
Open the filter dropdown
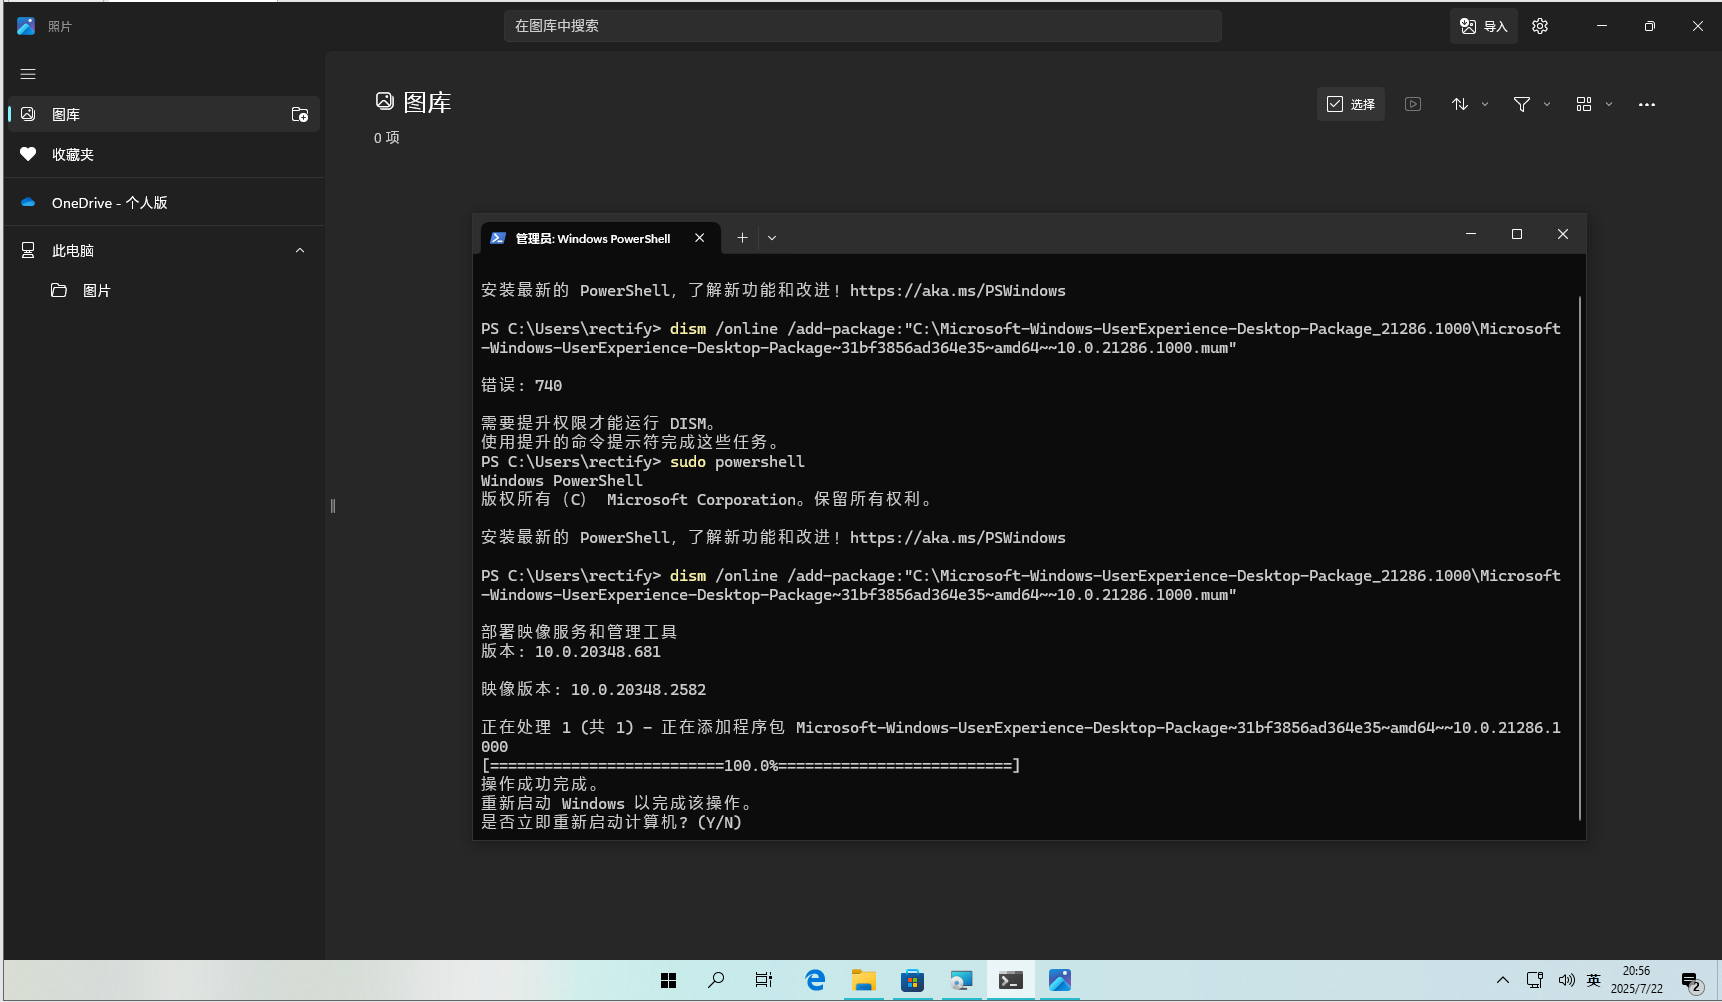[x=1531, y=104]
